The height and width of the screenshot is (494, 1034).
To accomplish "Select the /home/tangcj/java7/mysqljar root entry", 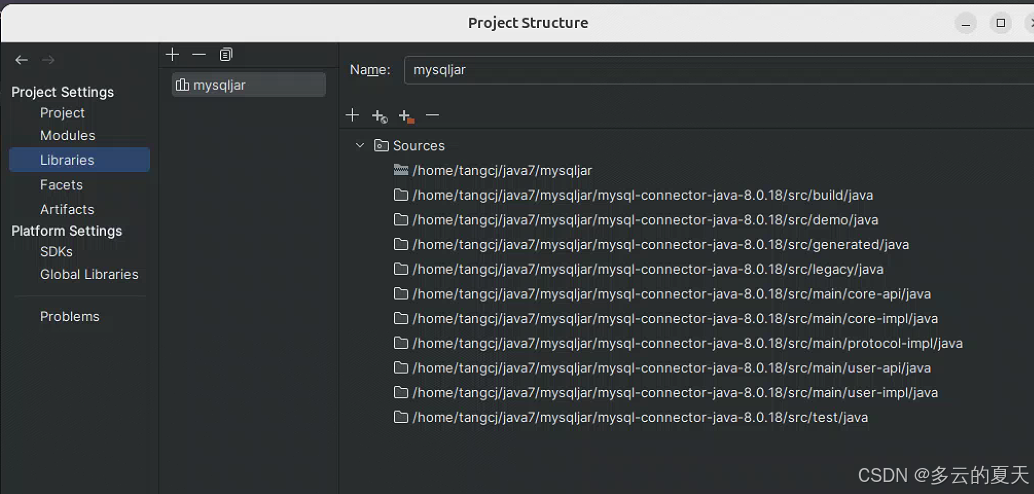I will [x=502, y=170].
